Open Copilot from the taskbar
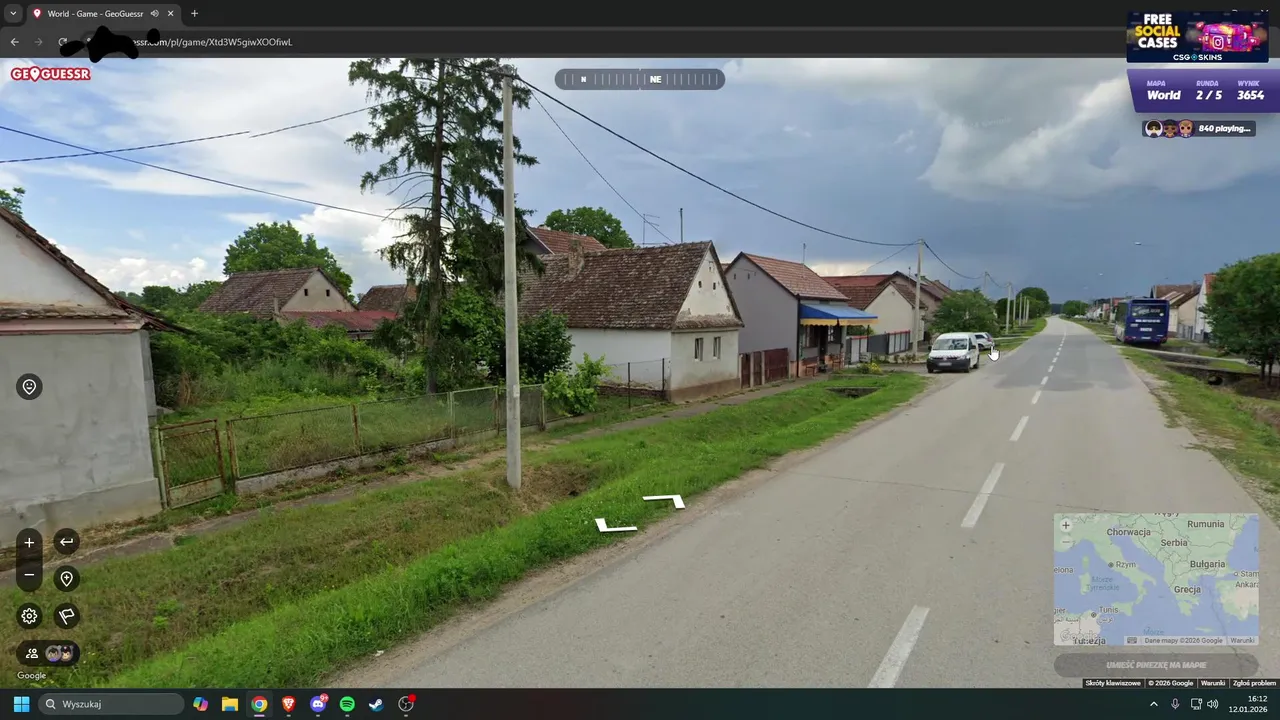Screen dimensions: 1280x720 click(x=201, y=704)
